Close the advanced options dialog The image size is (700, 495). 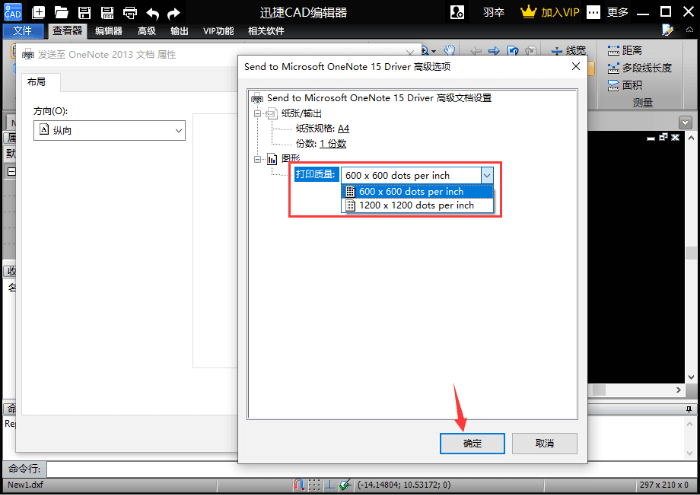pyautogui.click(x=576, y=67)
